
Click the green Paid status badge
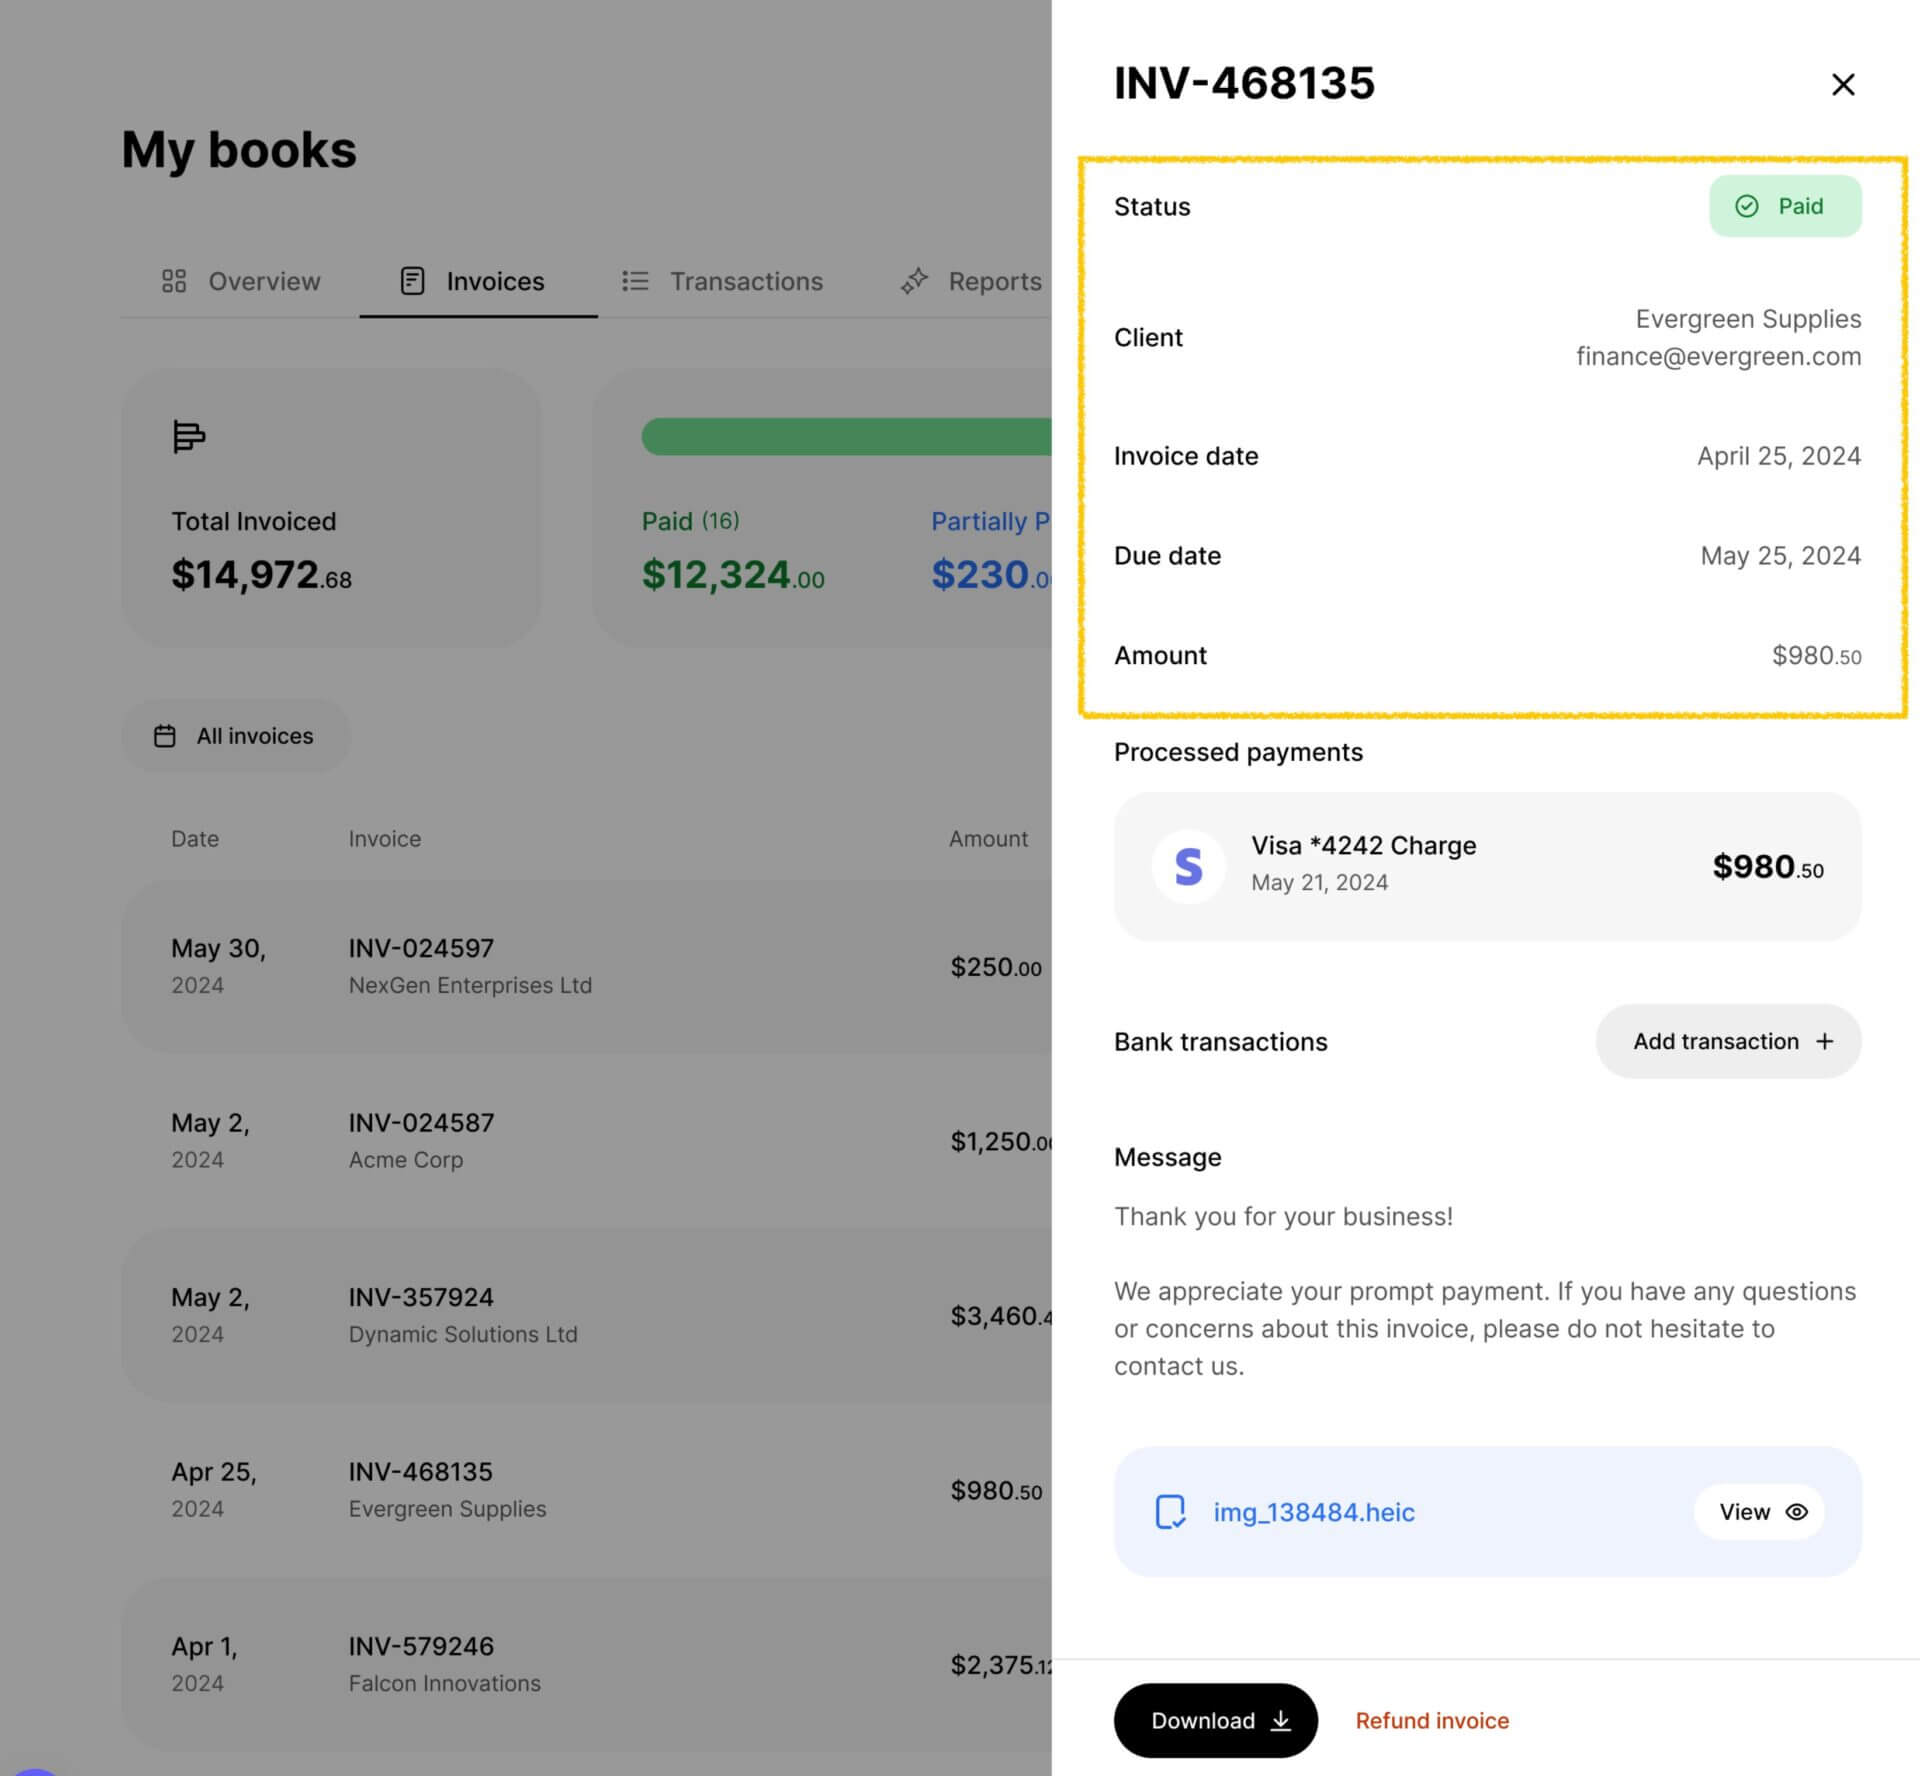(1784, 206)
